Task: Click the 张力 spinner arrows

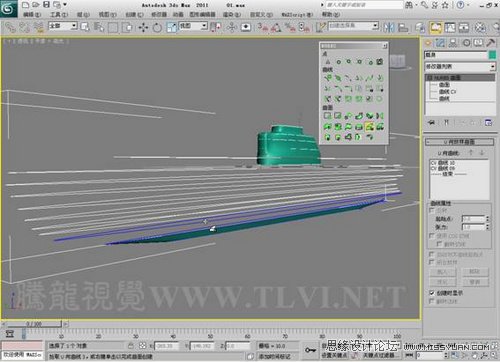Action: (487, 227)
